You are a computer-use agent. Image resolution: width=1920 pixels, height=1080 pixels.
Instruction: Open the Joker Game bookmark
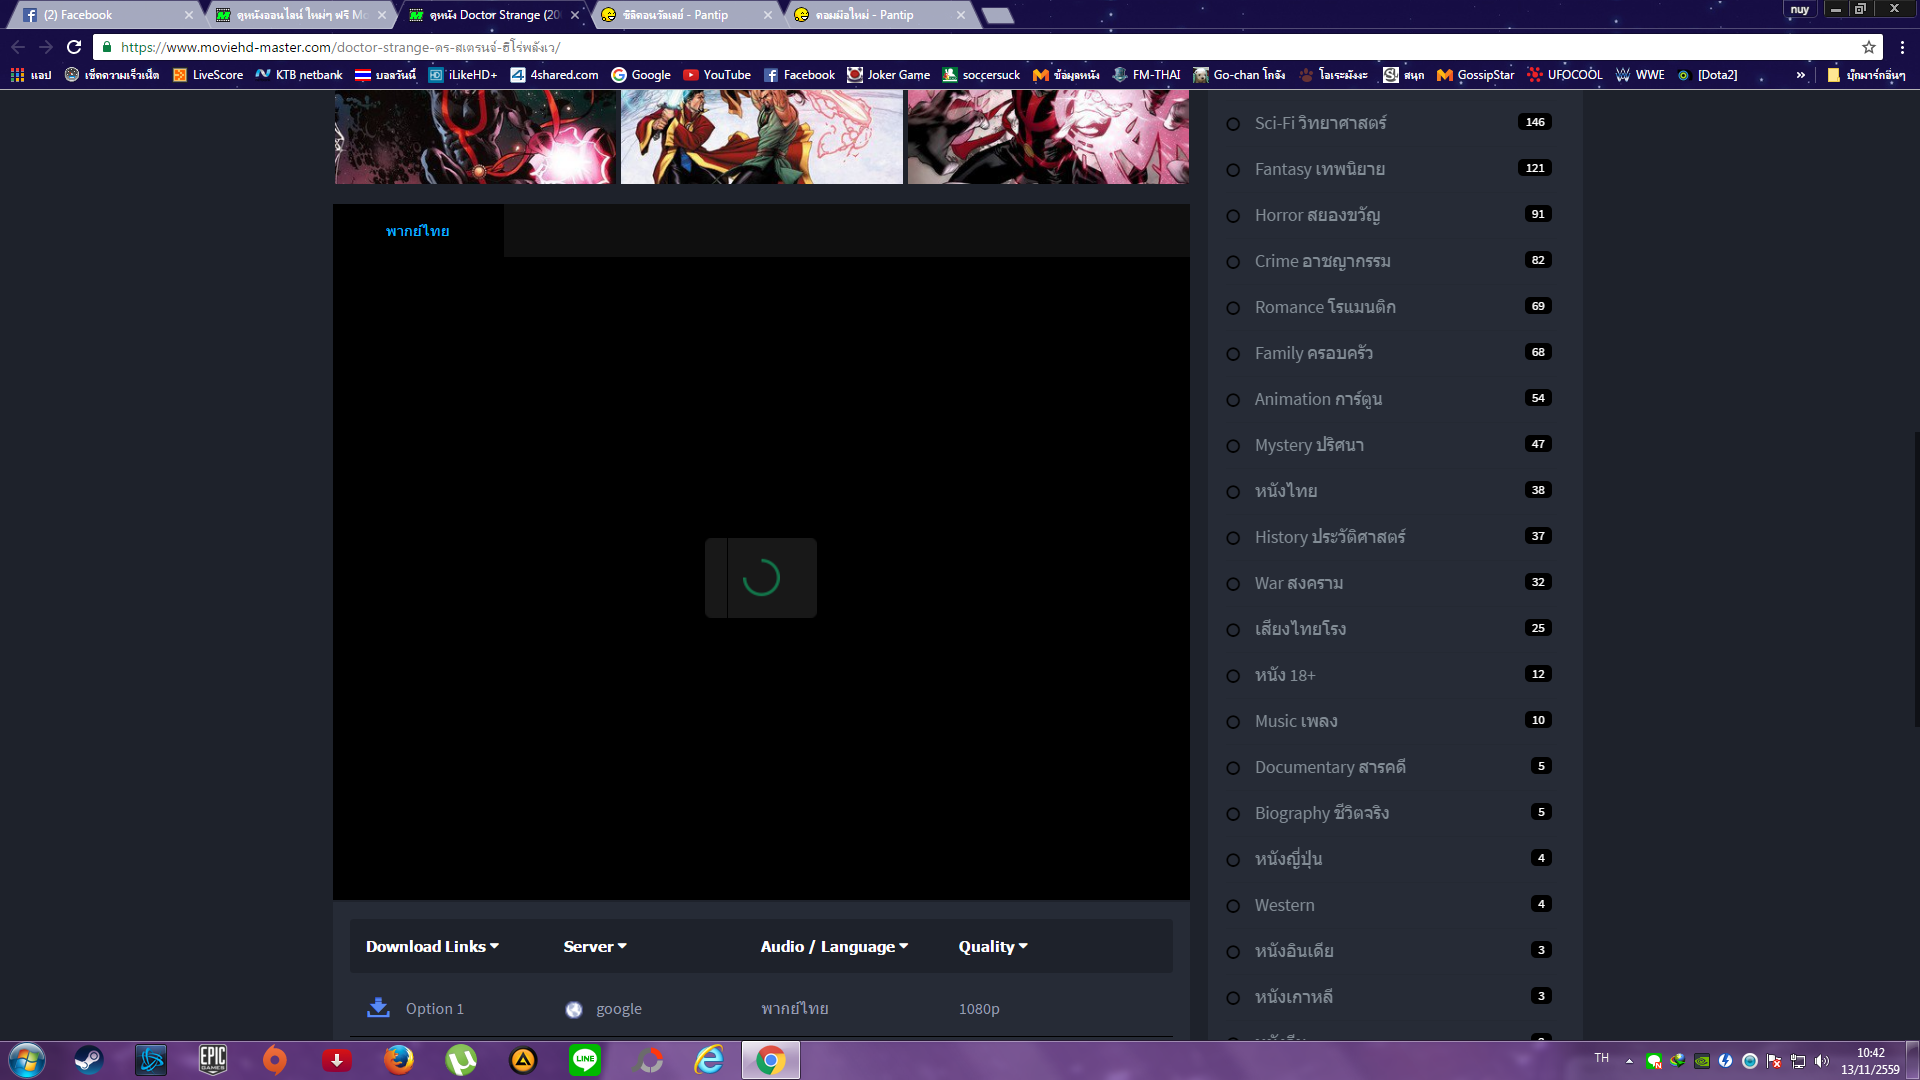pyautogui.click(x=888, y=75)
